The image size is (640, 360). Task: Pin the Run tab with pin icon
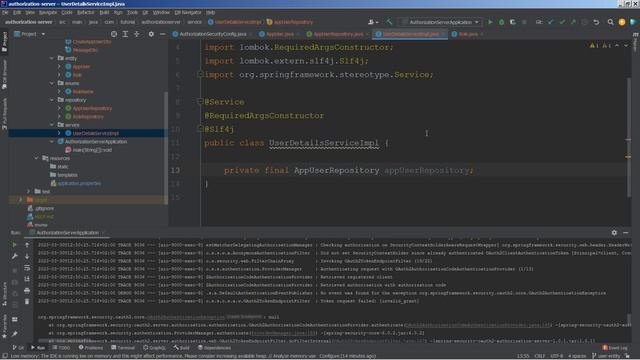pos(14,334)
